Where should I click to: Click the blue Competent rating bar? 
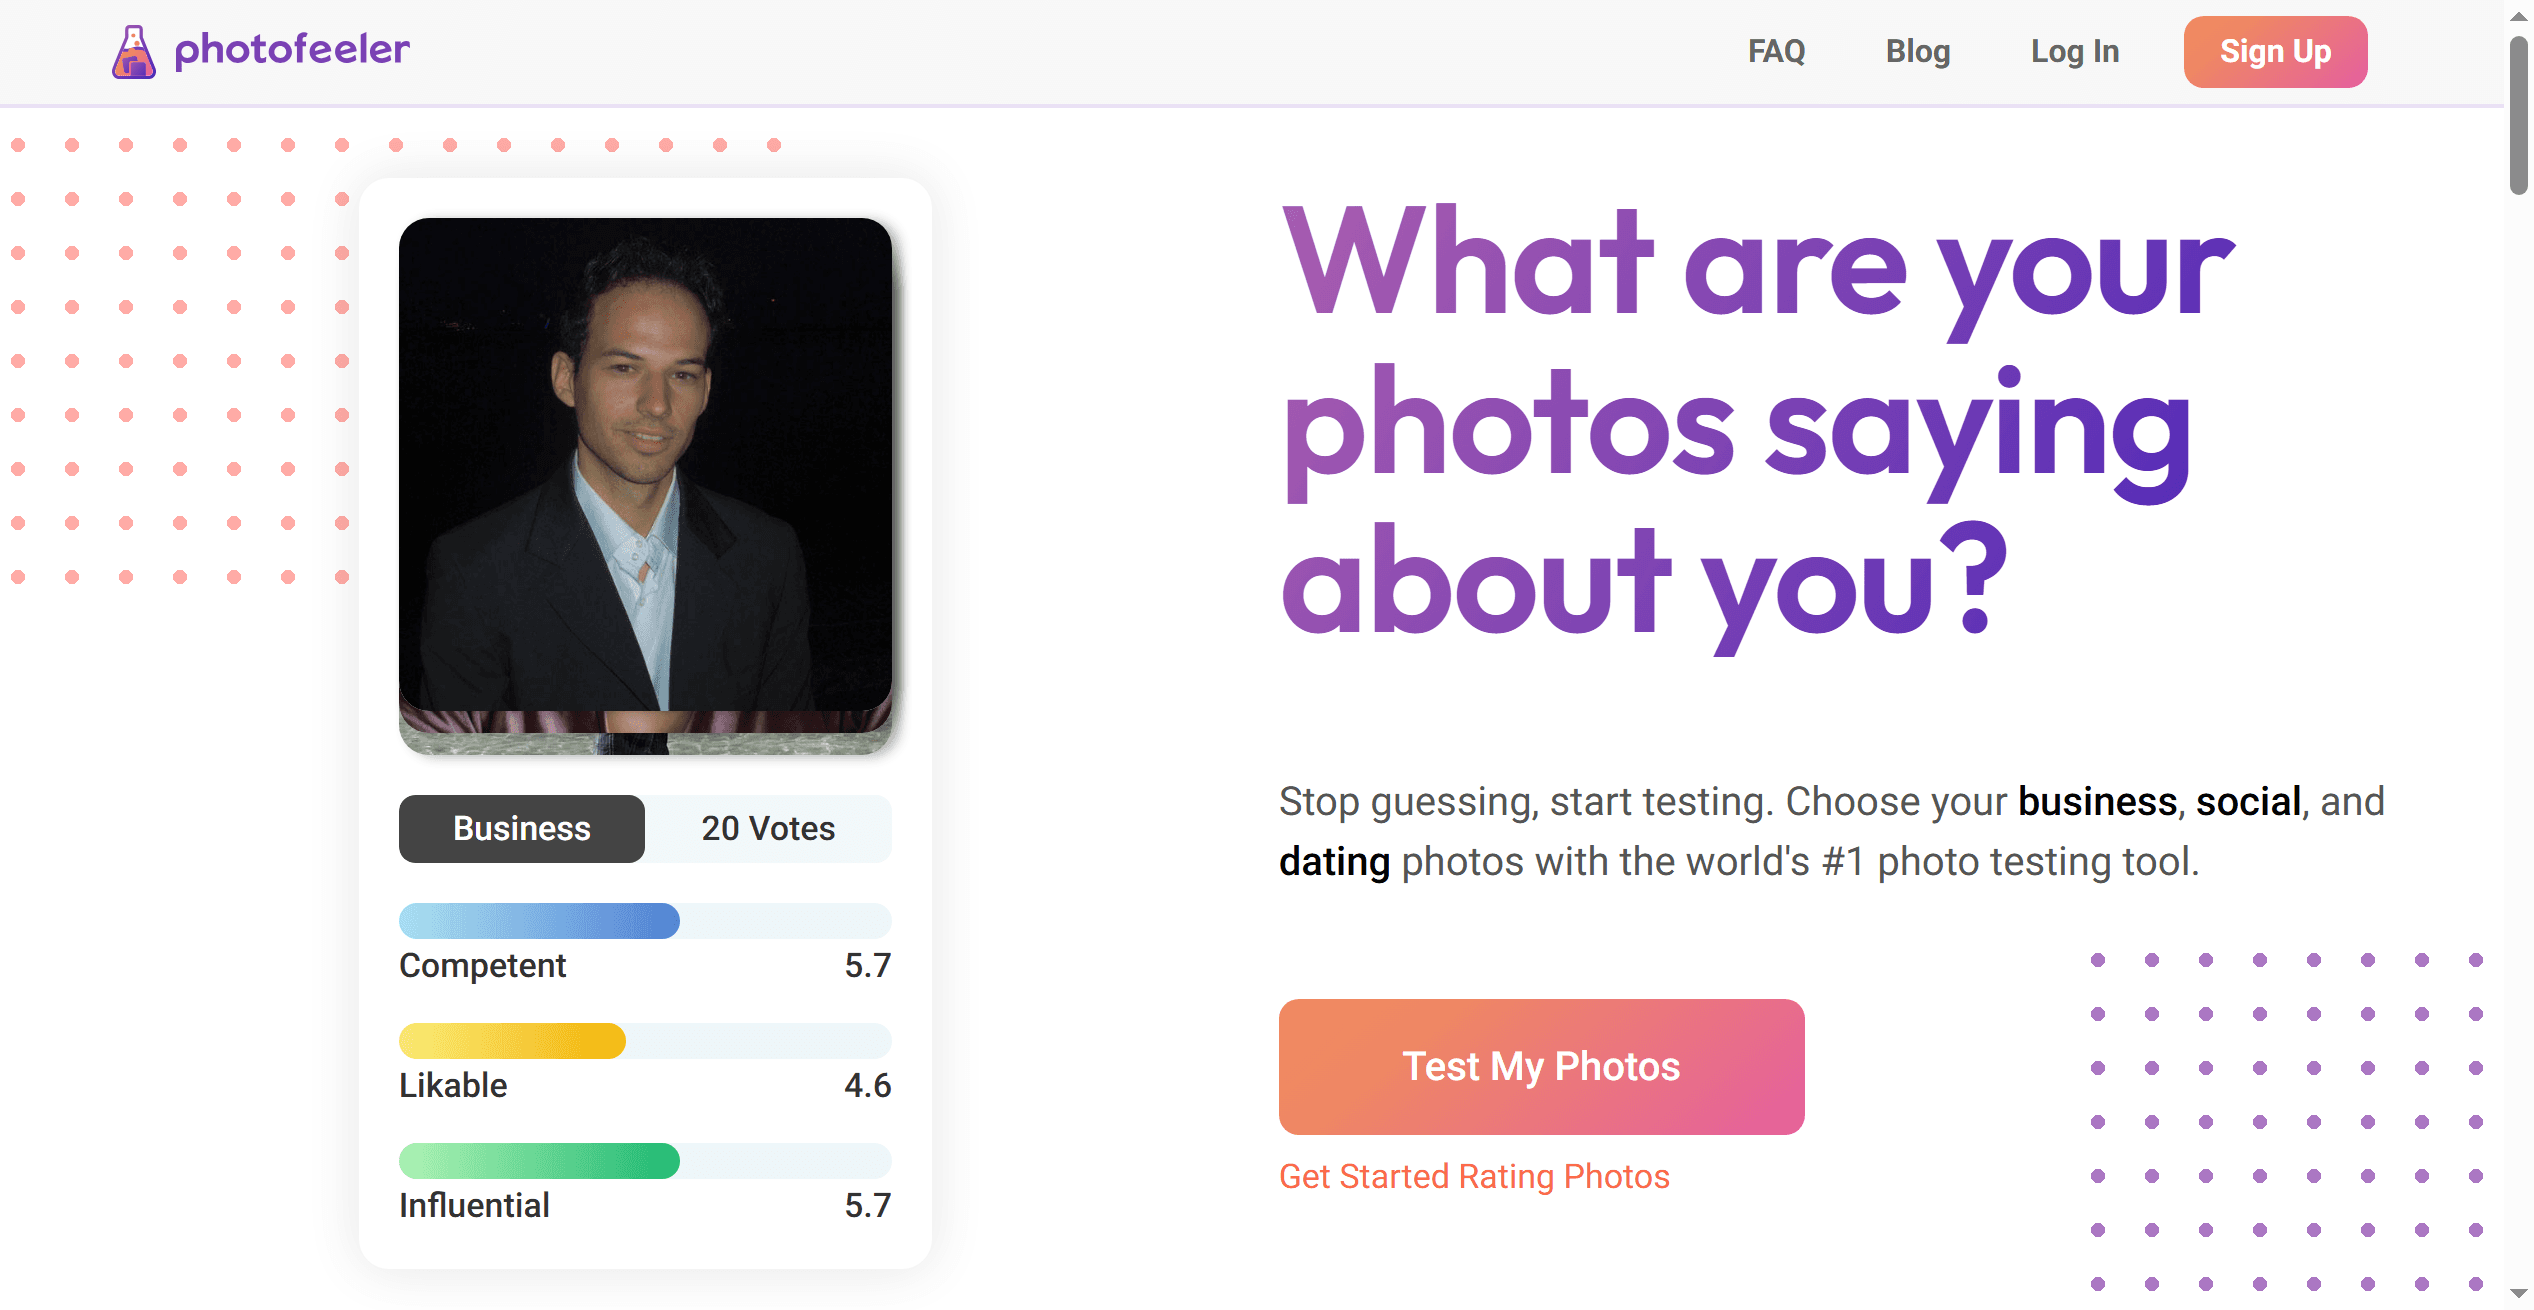click(x=539, y=921)
